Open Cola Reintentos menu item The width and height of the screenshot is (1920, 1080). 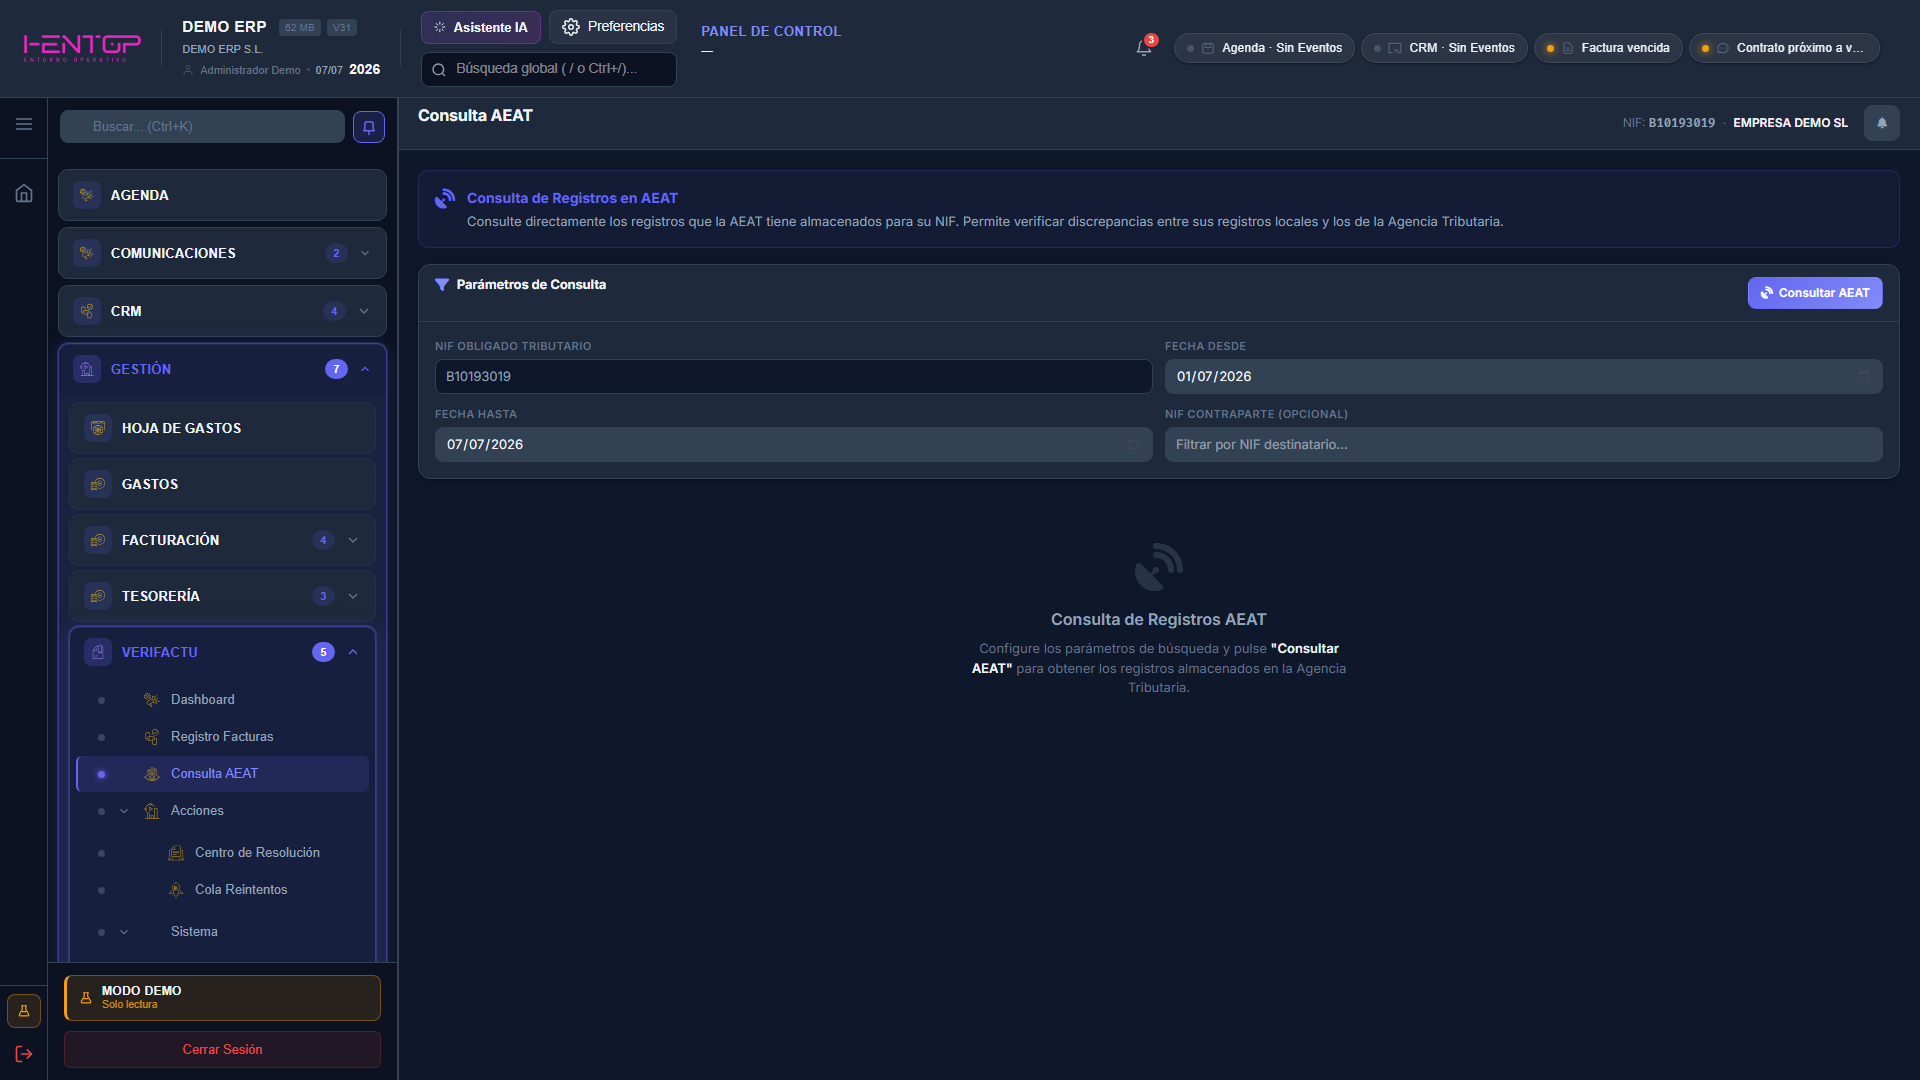click(222, 890)
